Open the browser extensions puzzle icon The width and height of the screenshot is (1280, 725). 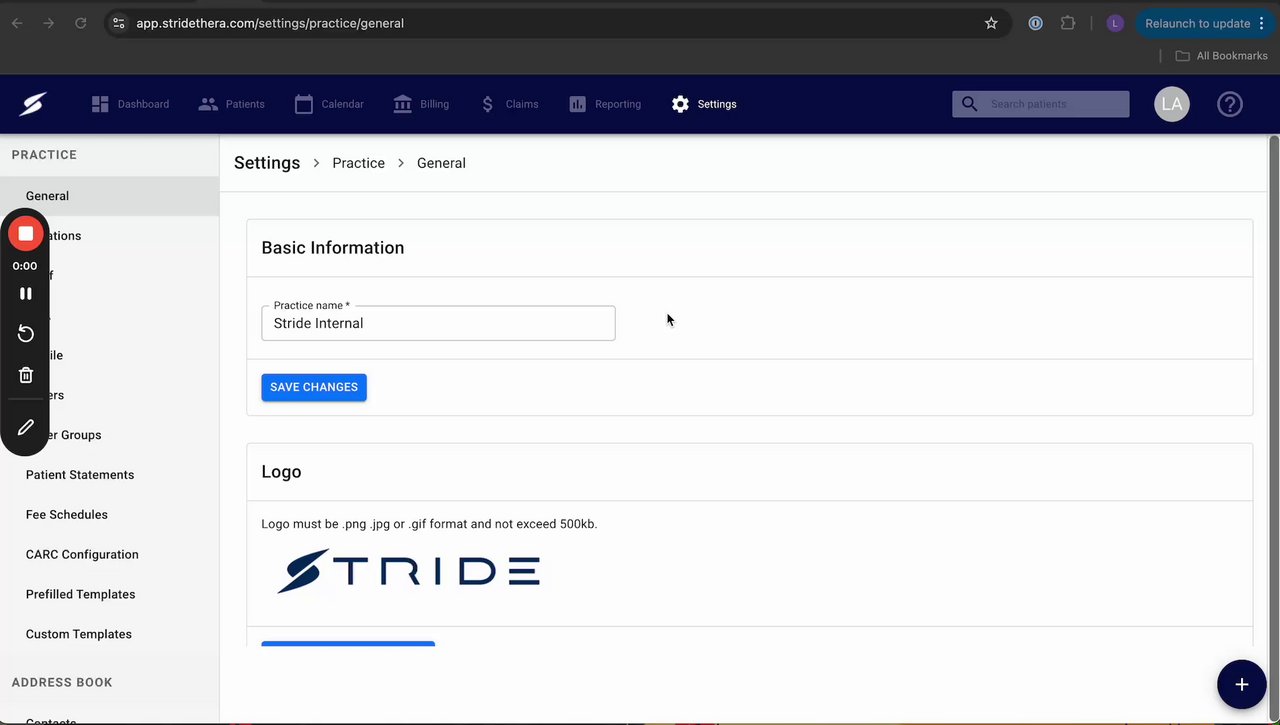click(x=1068, y=23)
